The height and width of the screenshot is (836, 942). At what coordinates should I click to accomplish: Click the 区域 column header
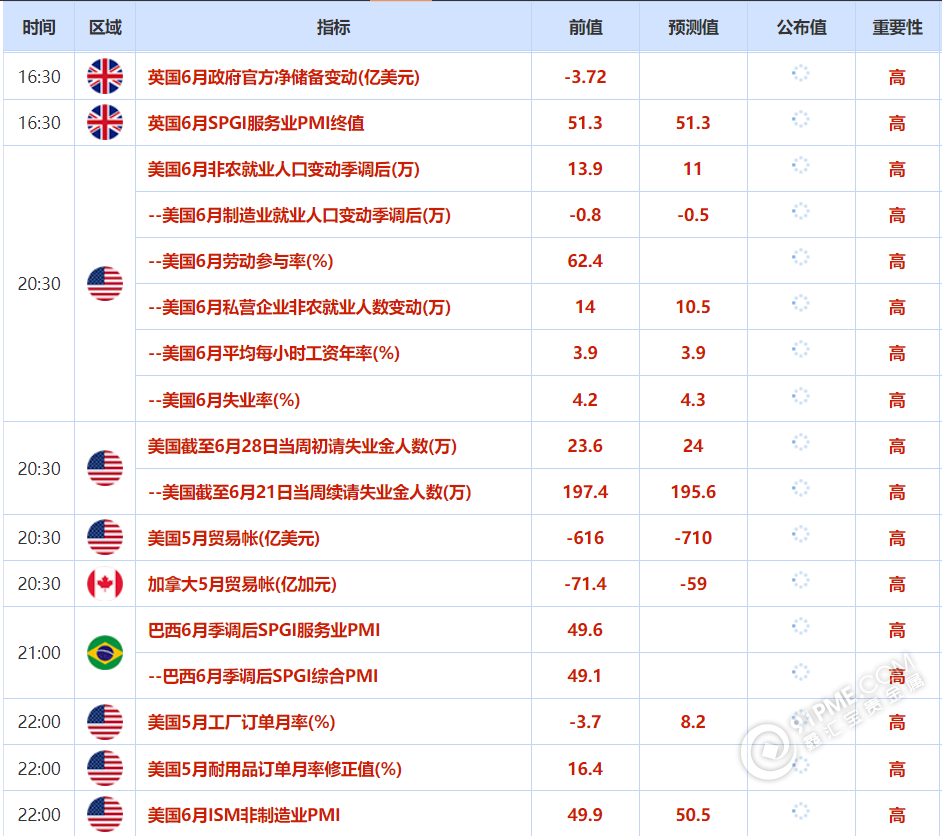pyautogui.click(x=105, y=27)
